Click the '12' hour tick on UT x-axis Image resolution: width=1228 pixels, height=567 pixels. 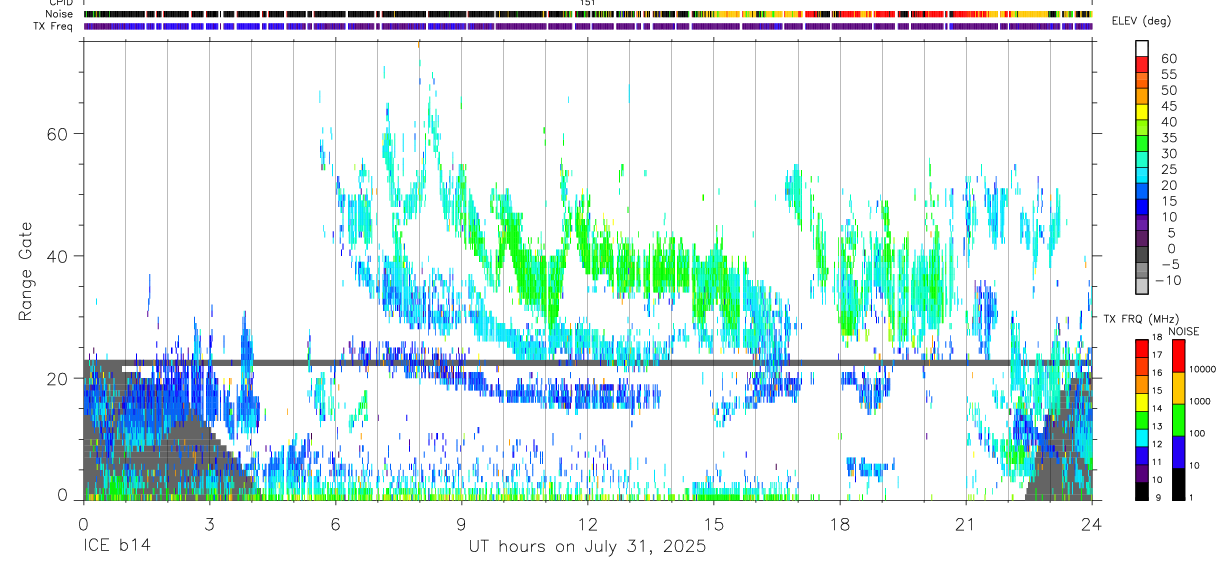588,523
